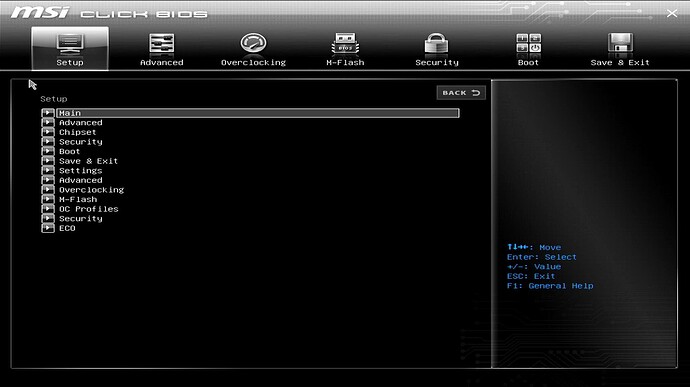
Task: Click the speedometer icon for Overclocking
Action: tap(253, 44)
